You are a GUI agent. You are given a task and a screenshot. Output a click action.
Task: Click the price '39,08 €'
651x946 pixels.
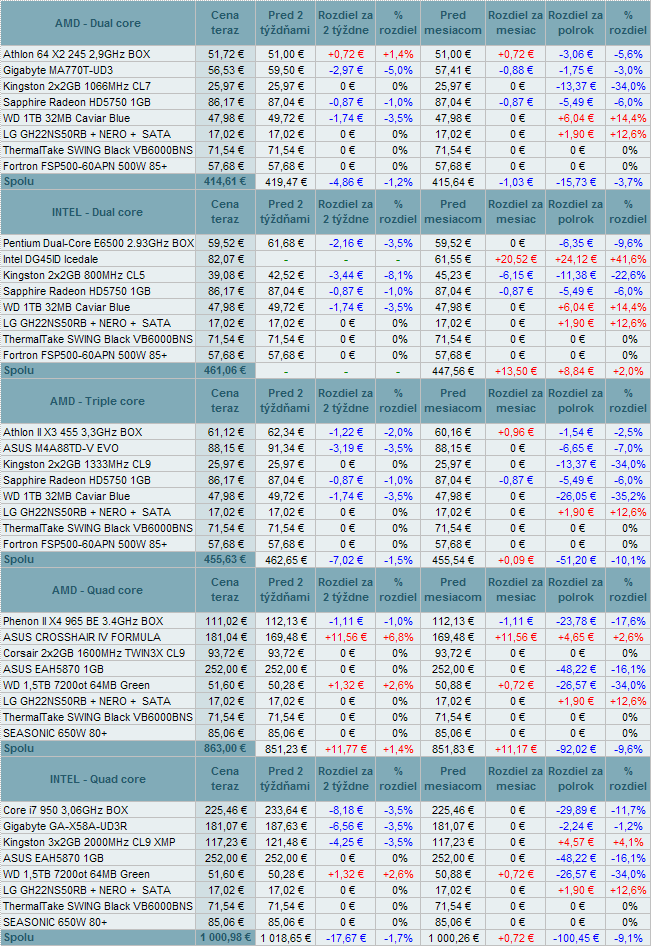pyautogui.click(x=225, y=275)
